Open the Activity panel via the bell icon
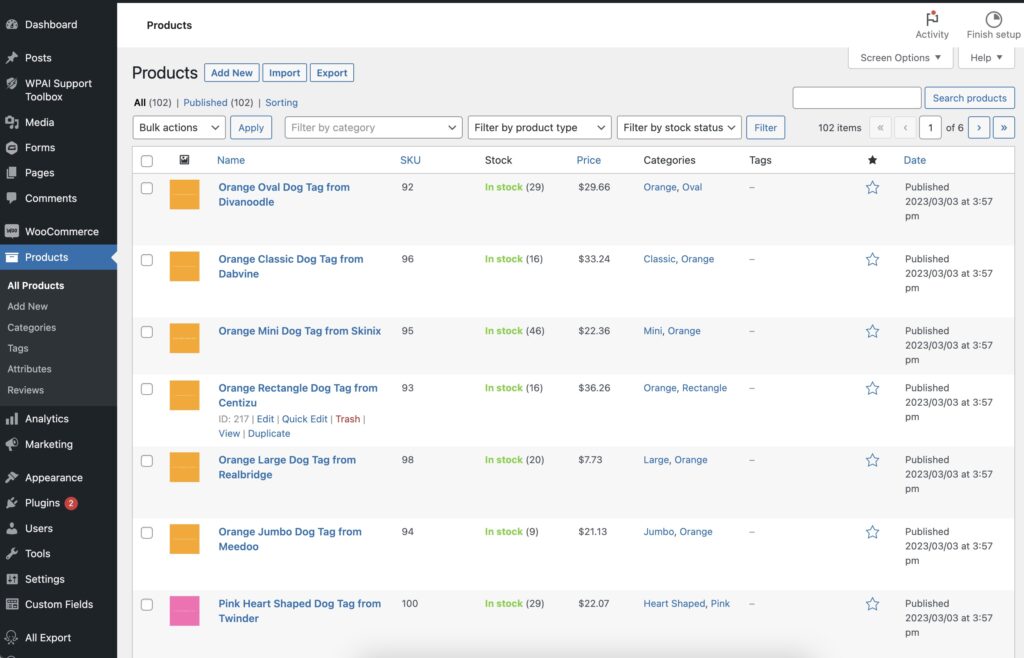Viewport: 1024px width, 658px height. click(931, 18)
